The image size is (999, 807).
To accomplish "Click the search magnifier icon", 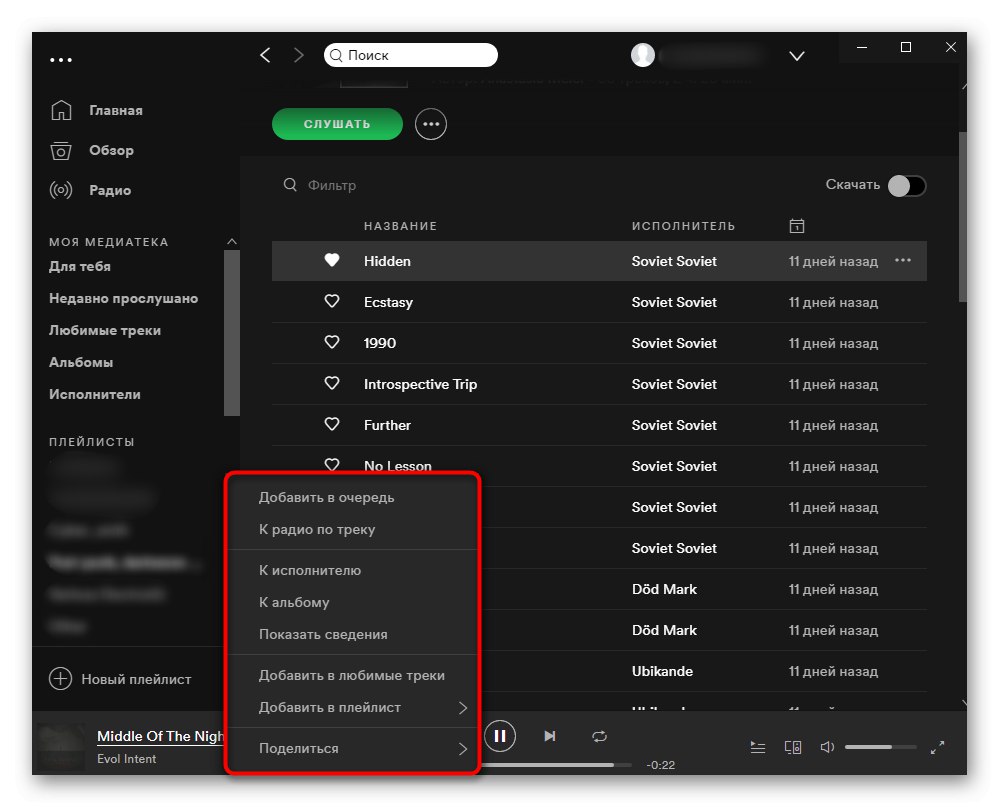I will pyautogui.click(x=336, y=55).
